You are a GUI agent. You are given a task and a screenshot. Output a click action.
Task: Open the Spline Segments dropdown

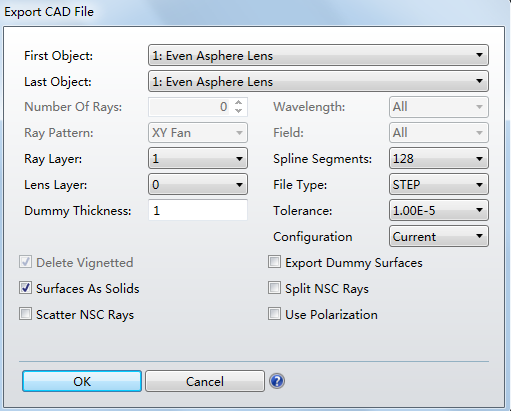pyautogui.click(x=439, y=158)
